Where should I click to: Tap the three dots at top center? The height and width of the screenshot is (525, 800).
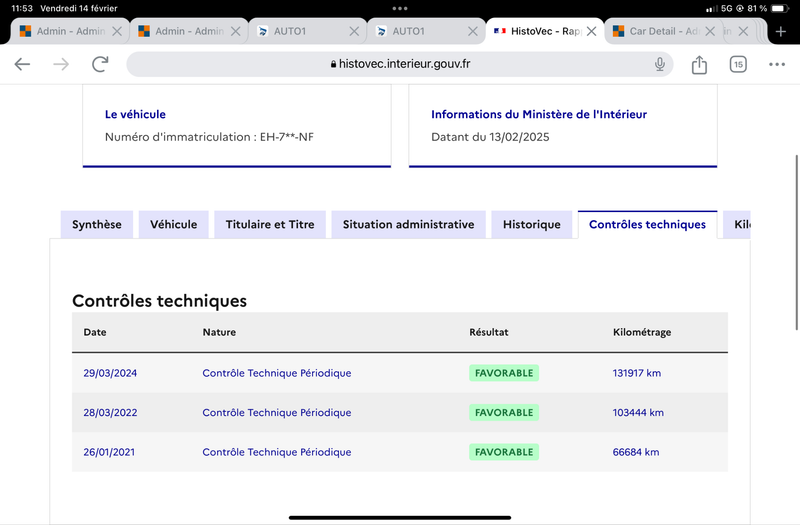(400, 8)
